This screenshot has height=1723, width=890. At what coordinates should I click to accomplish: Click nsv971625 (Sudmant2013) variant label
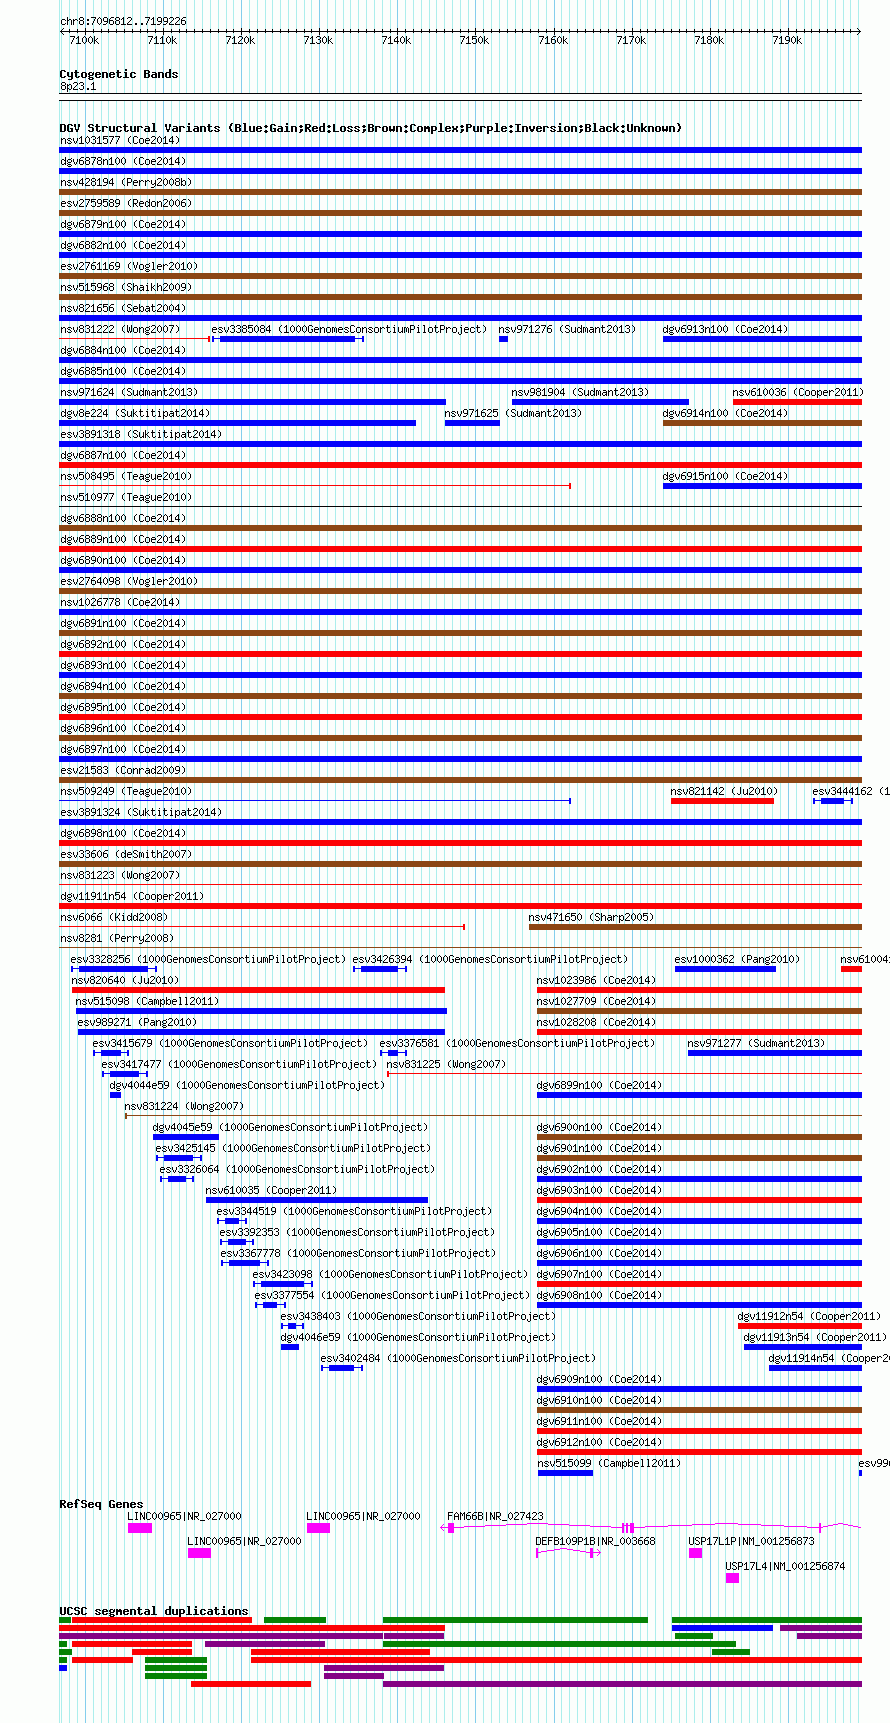coord(513,413)
